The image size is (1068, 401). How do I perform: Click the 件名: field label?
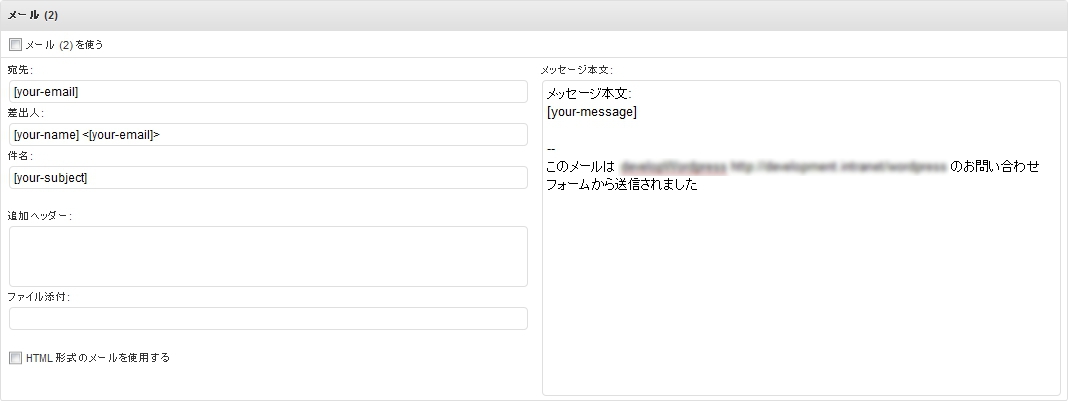click(x=20, y=156)
